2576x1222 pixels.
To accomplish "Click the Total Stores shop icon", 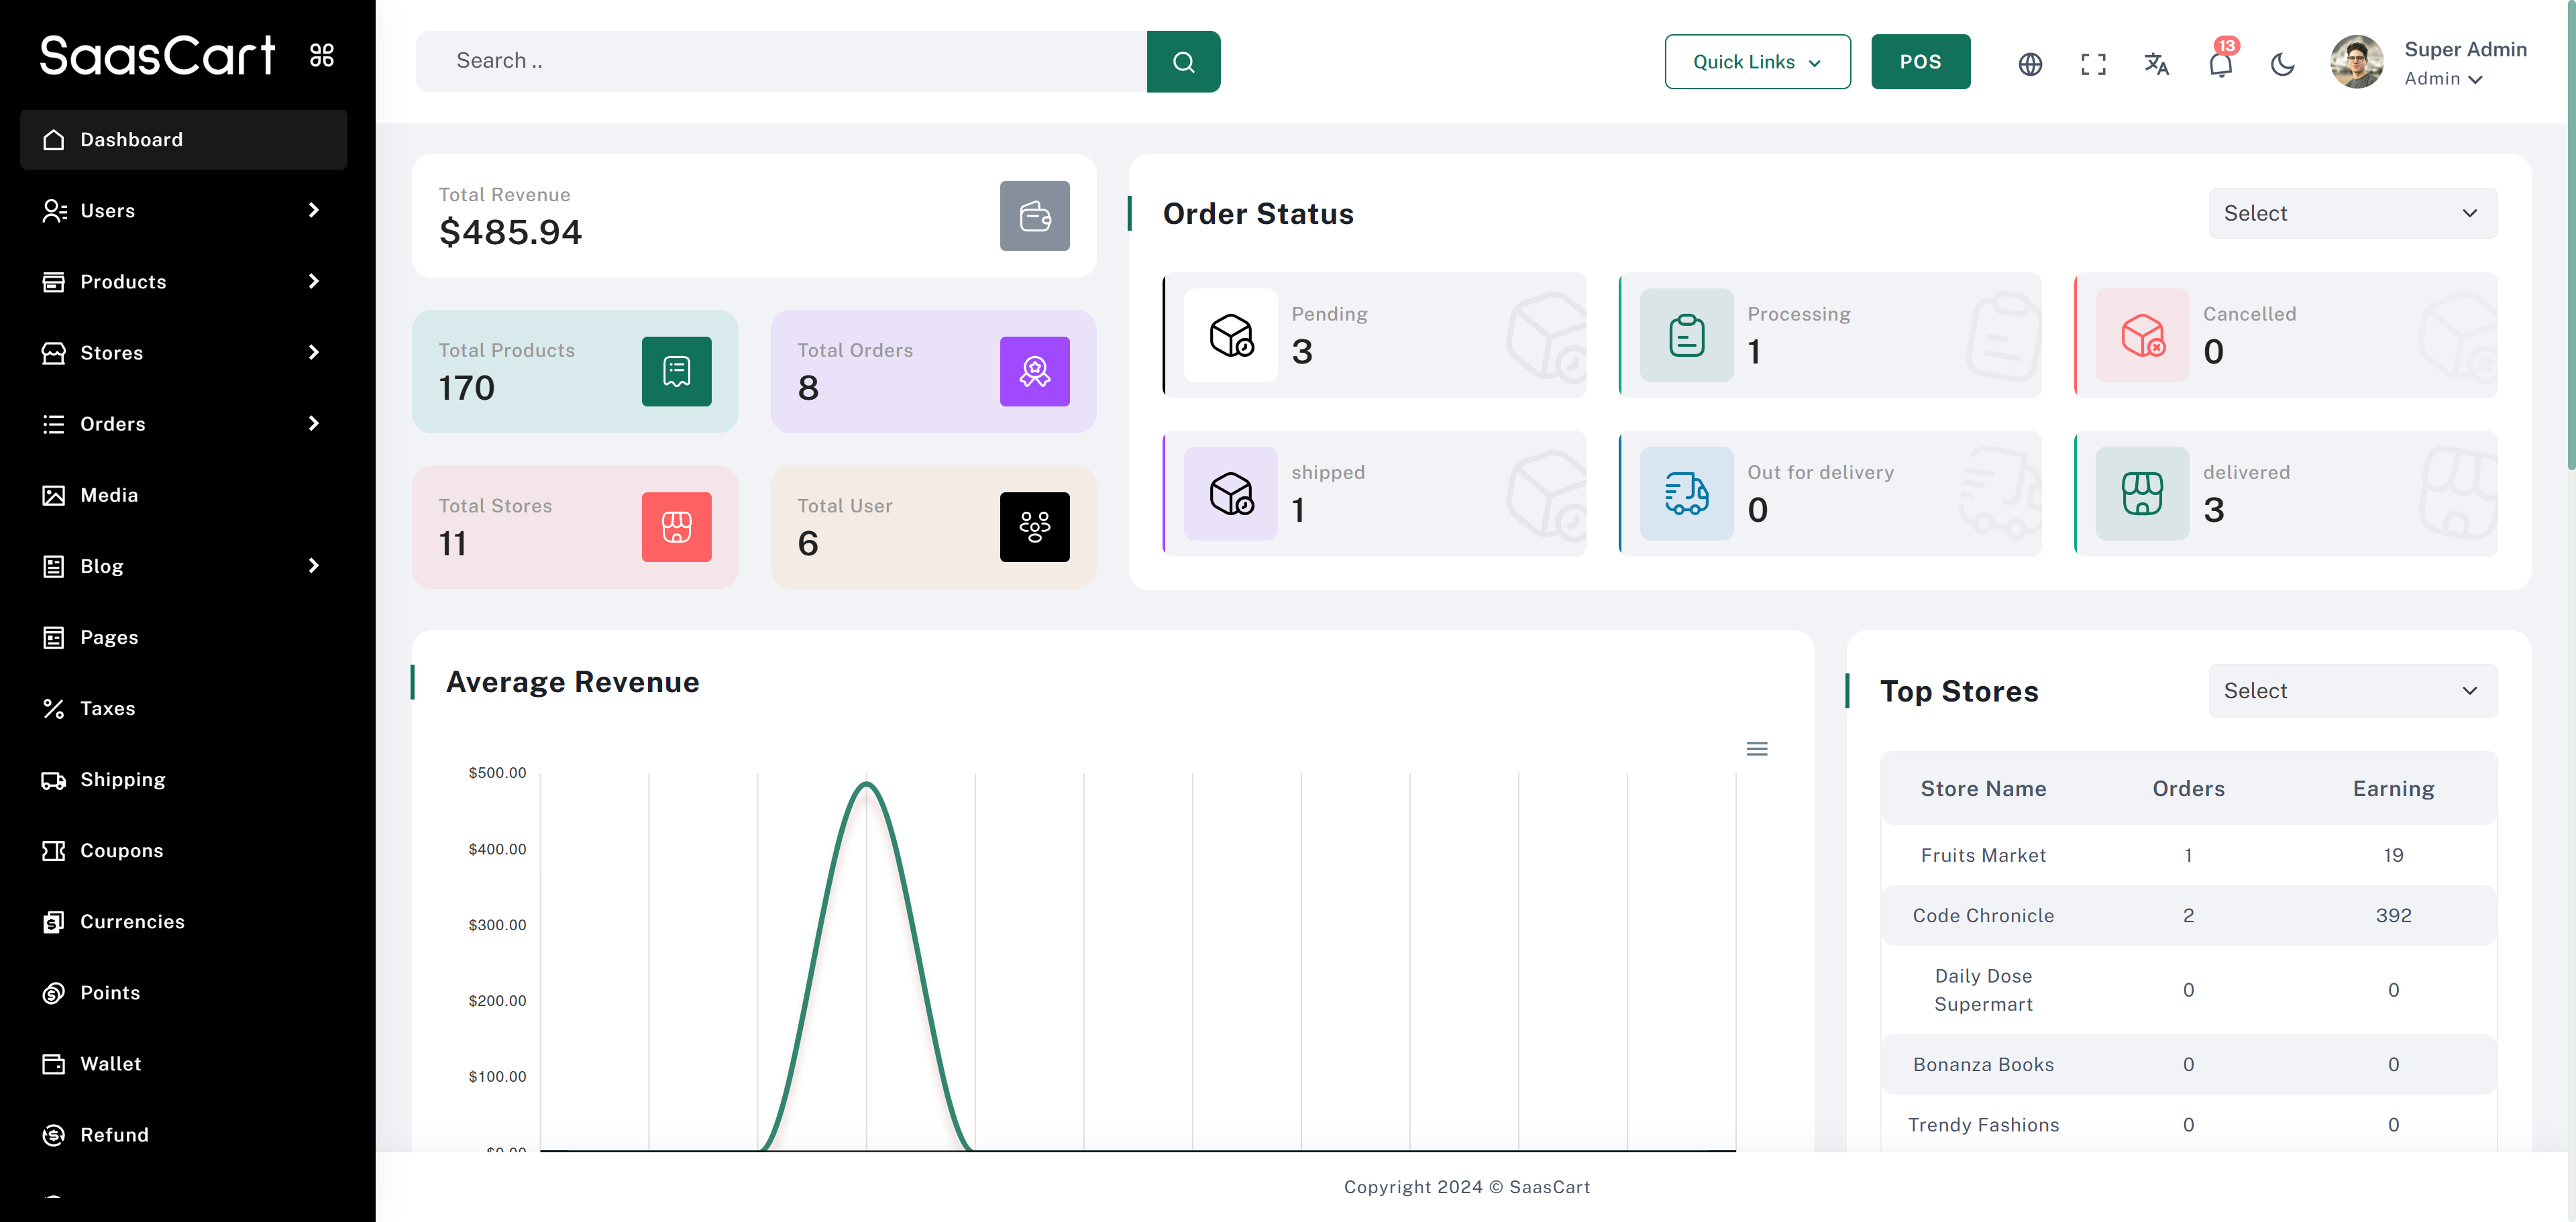I will (676, 527).
